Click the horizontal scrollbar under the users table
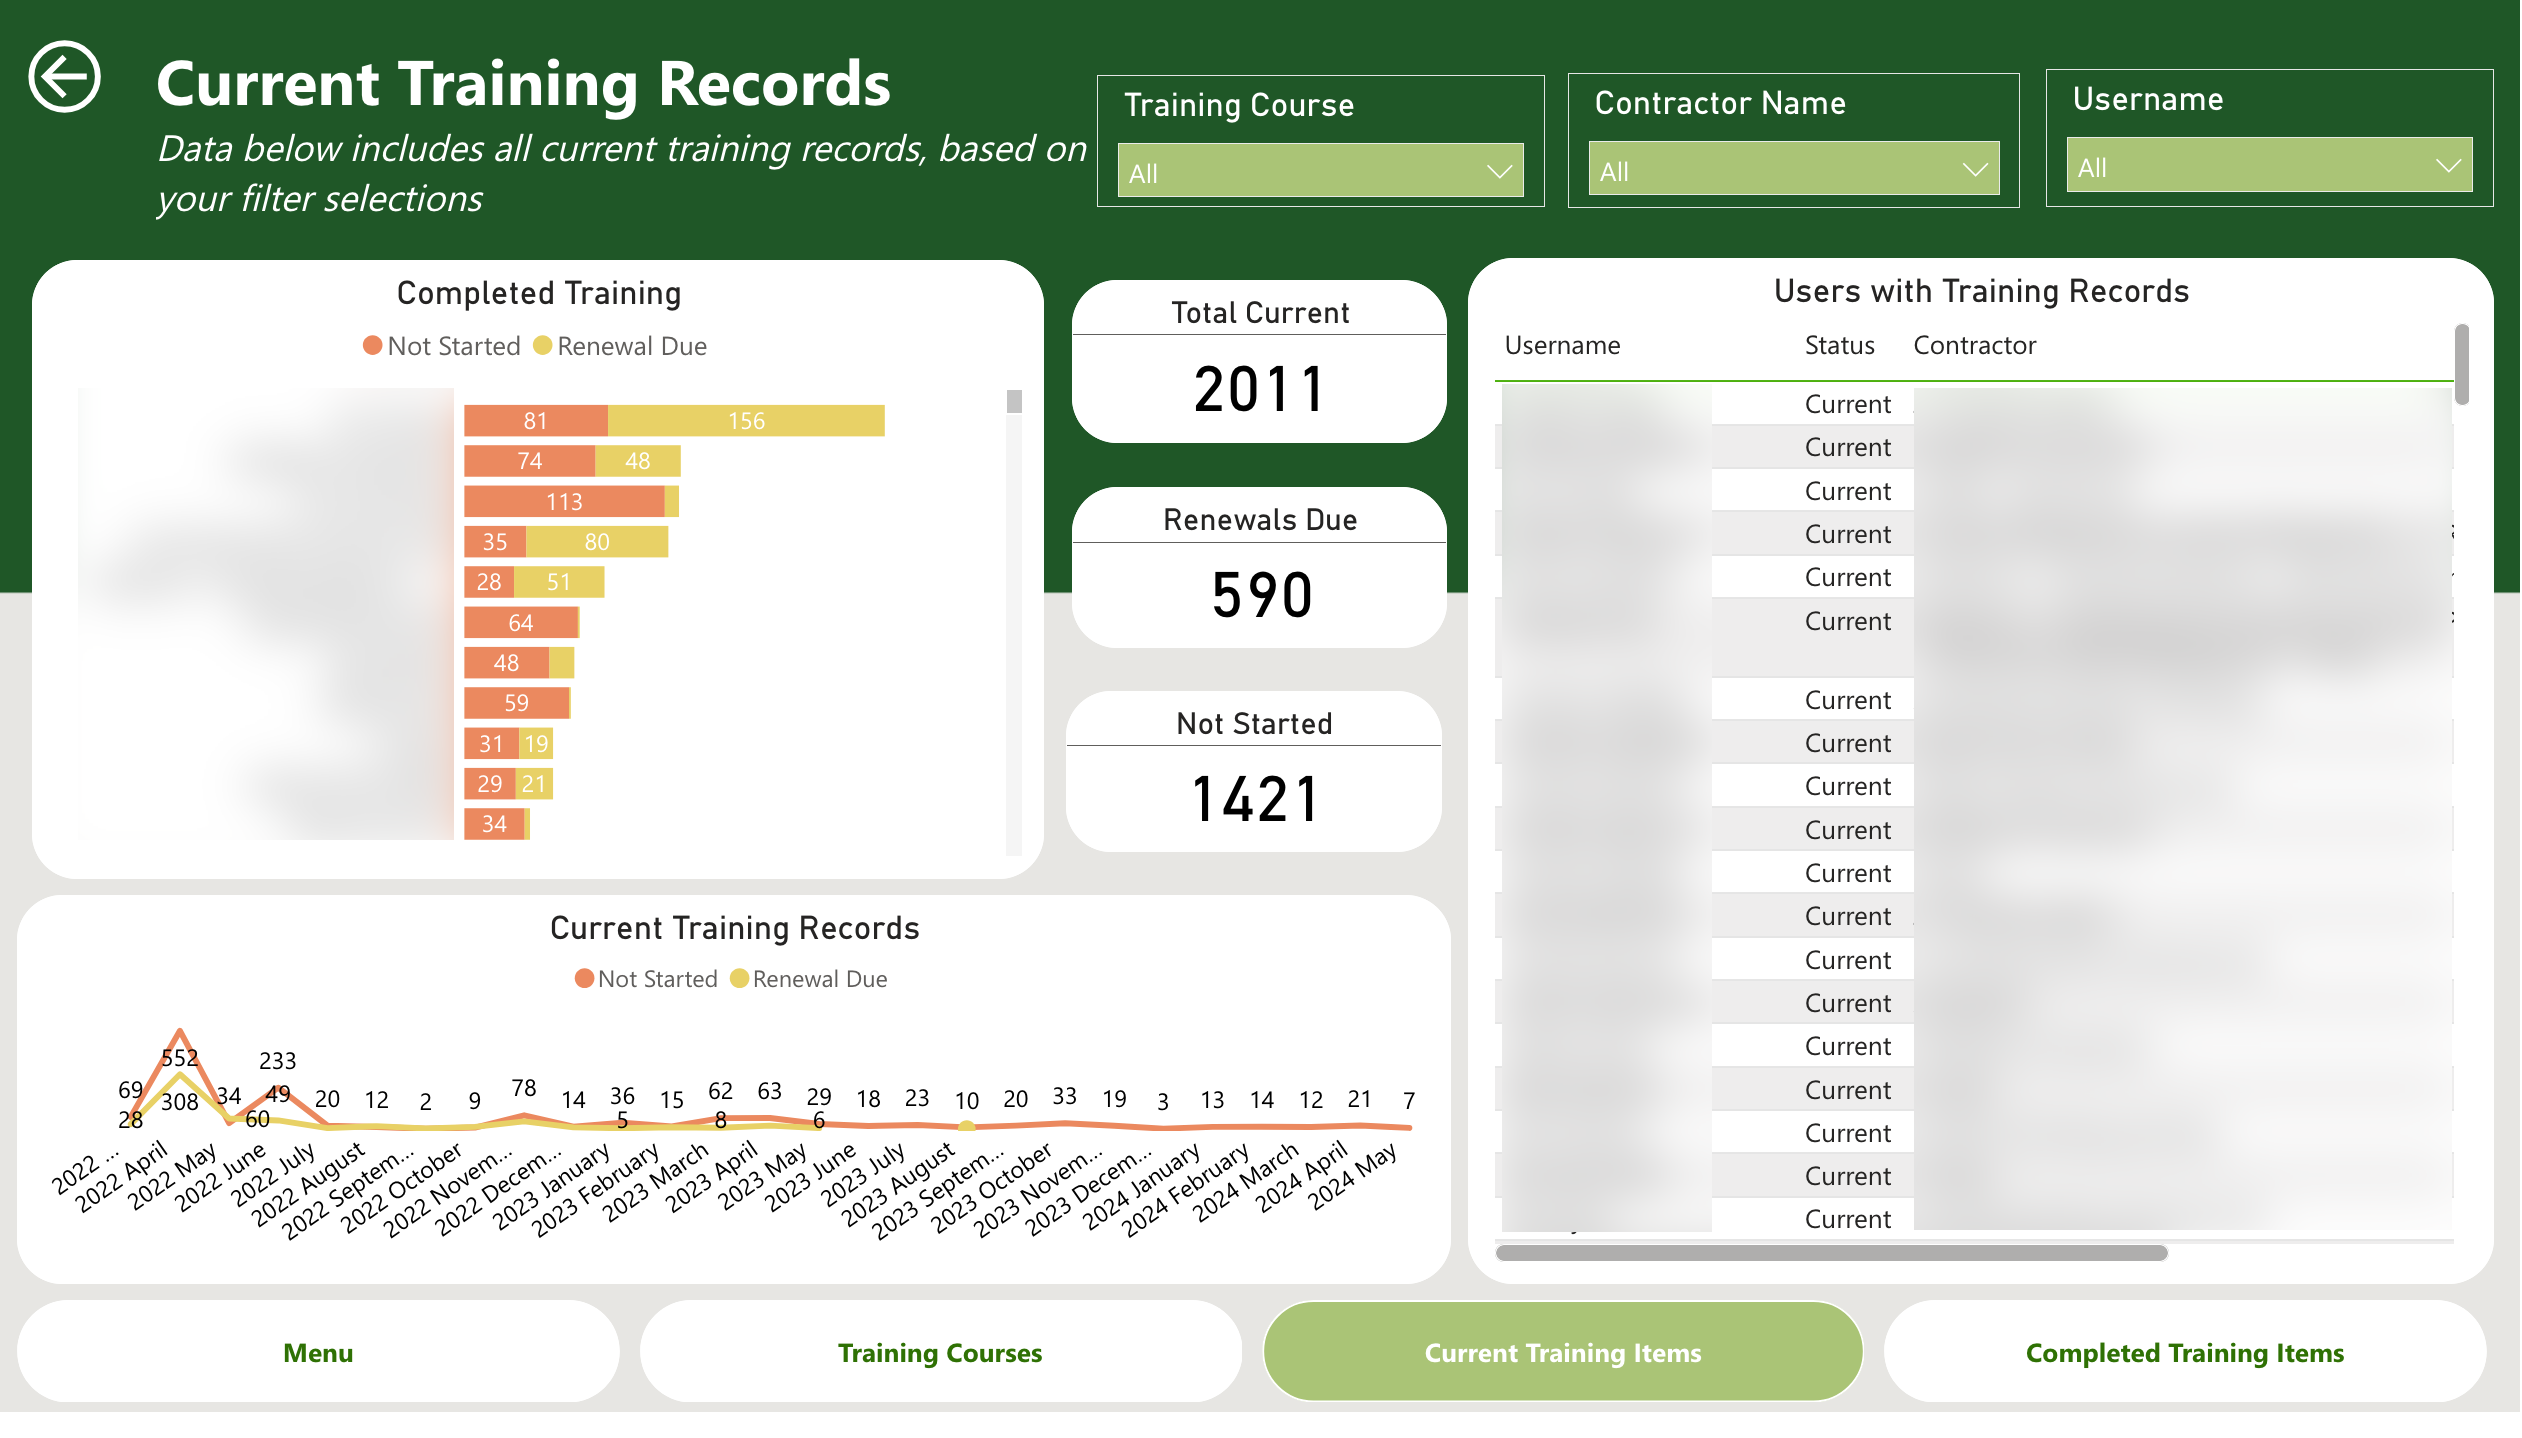2522x1438 pixels. point(1830,1253)
